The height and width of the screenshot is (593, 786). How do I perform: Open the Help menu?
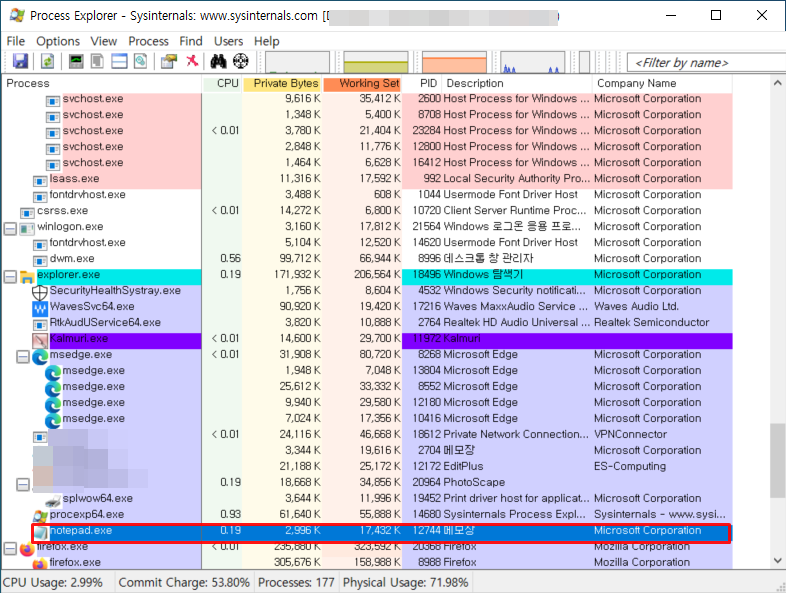tap(267, 41)
